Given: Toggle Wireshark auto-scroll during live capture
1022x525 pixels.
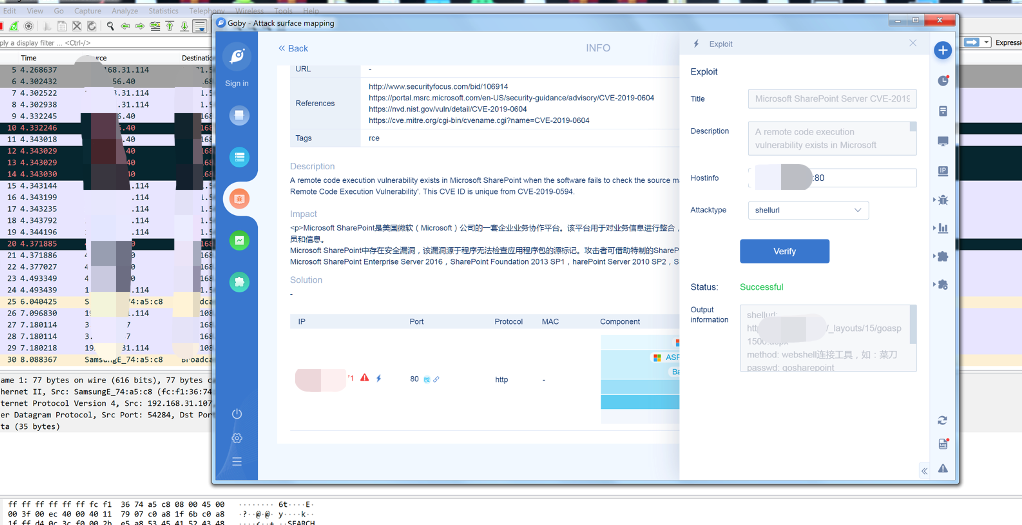Looking at the screenshot, I should 199,26.
